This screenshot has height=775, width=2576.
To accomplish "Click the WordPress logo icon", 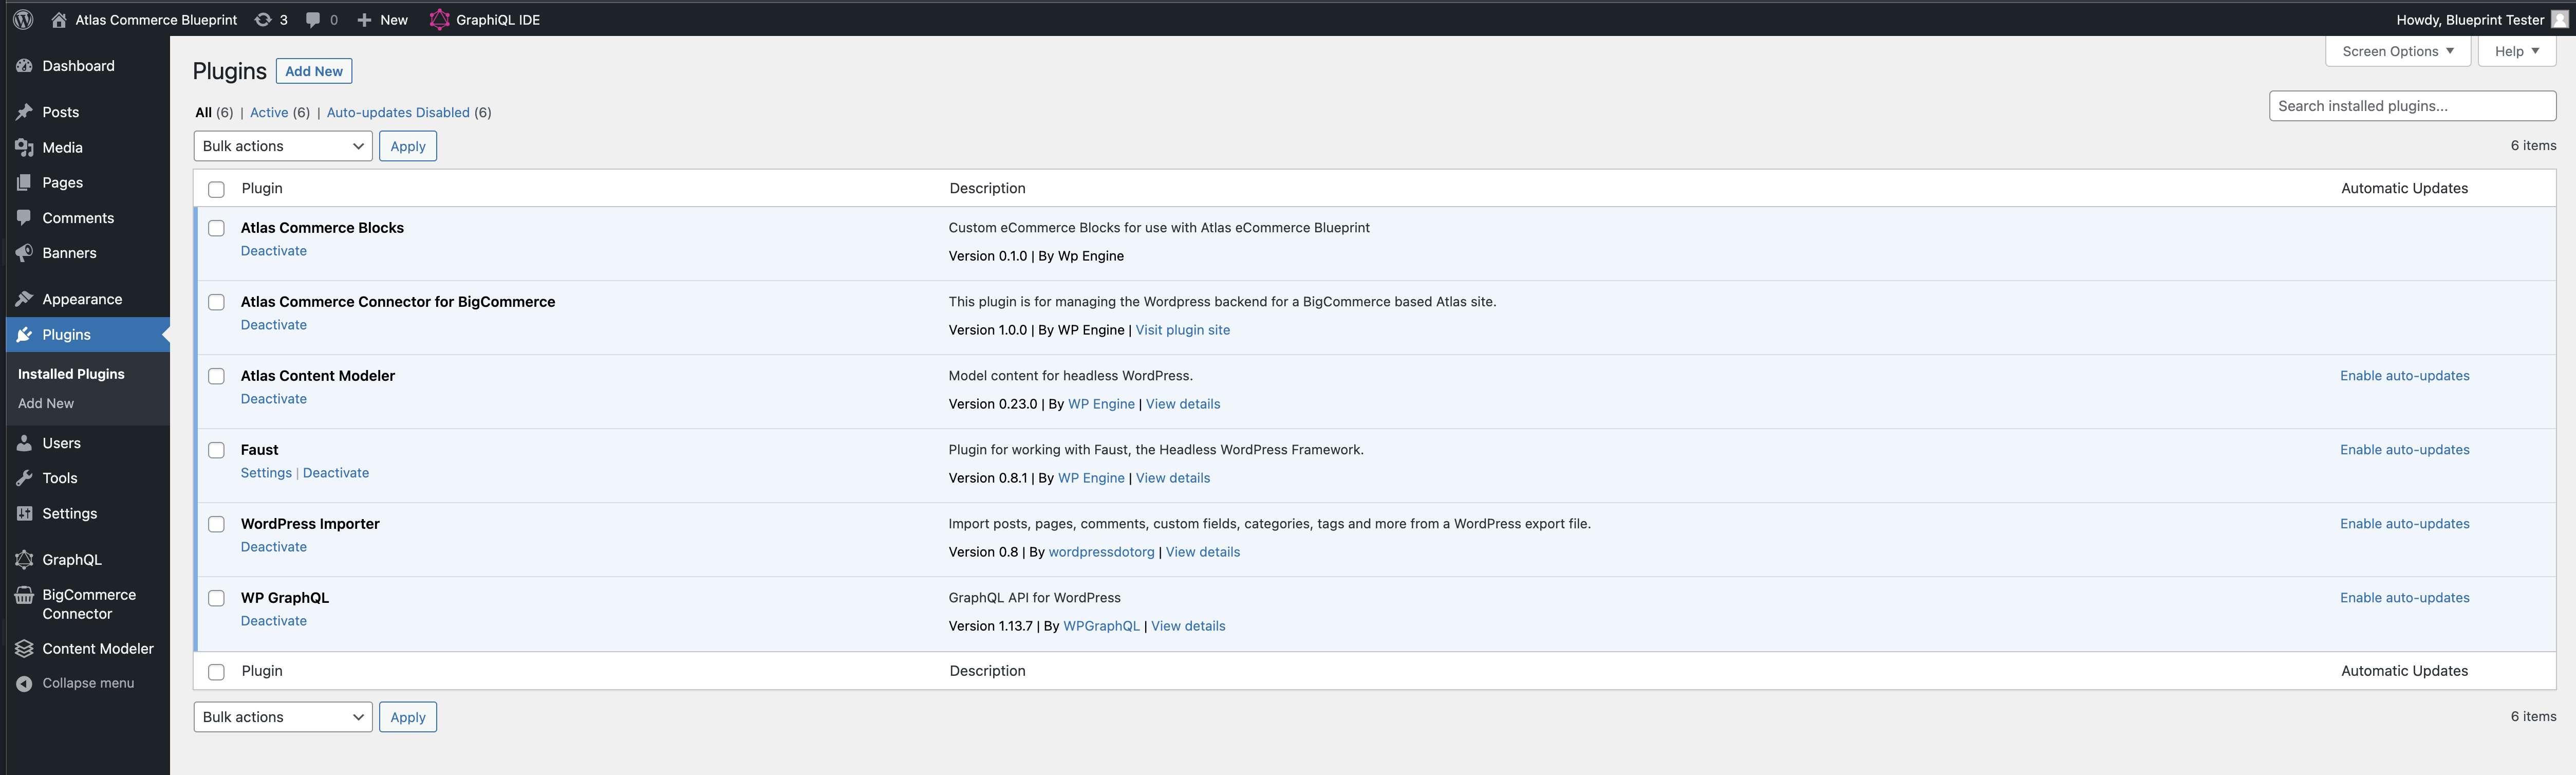I will point(23,19).
